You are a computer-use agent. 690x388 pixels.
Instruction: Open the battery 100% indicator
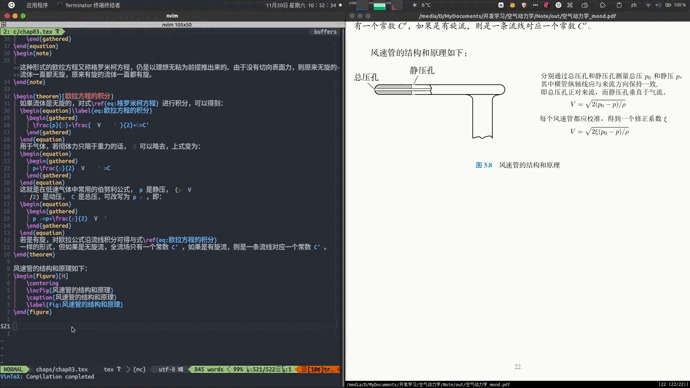(x=675, y=5)
